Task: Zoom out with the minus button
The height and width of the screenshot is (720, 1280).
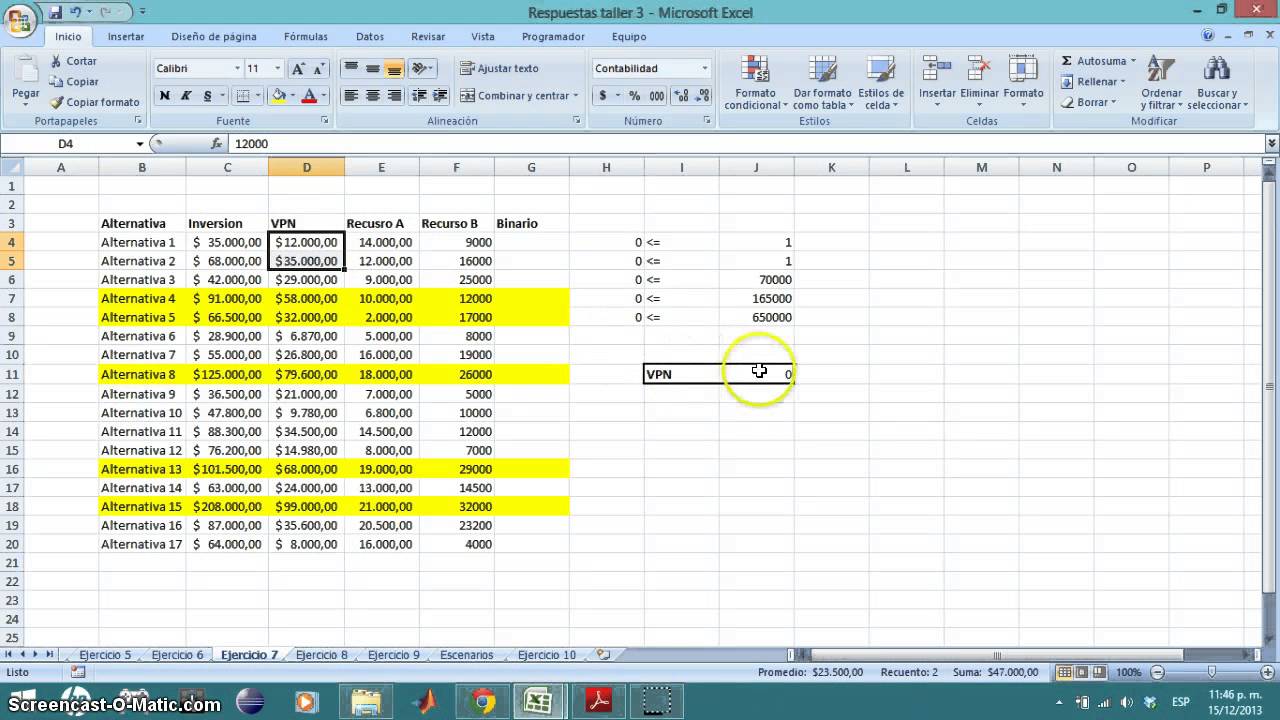Action: click(1157, 672)
